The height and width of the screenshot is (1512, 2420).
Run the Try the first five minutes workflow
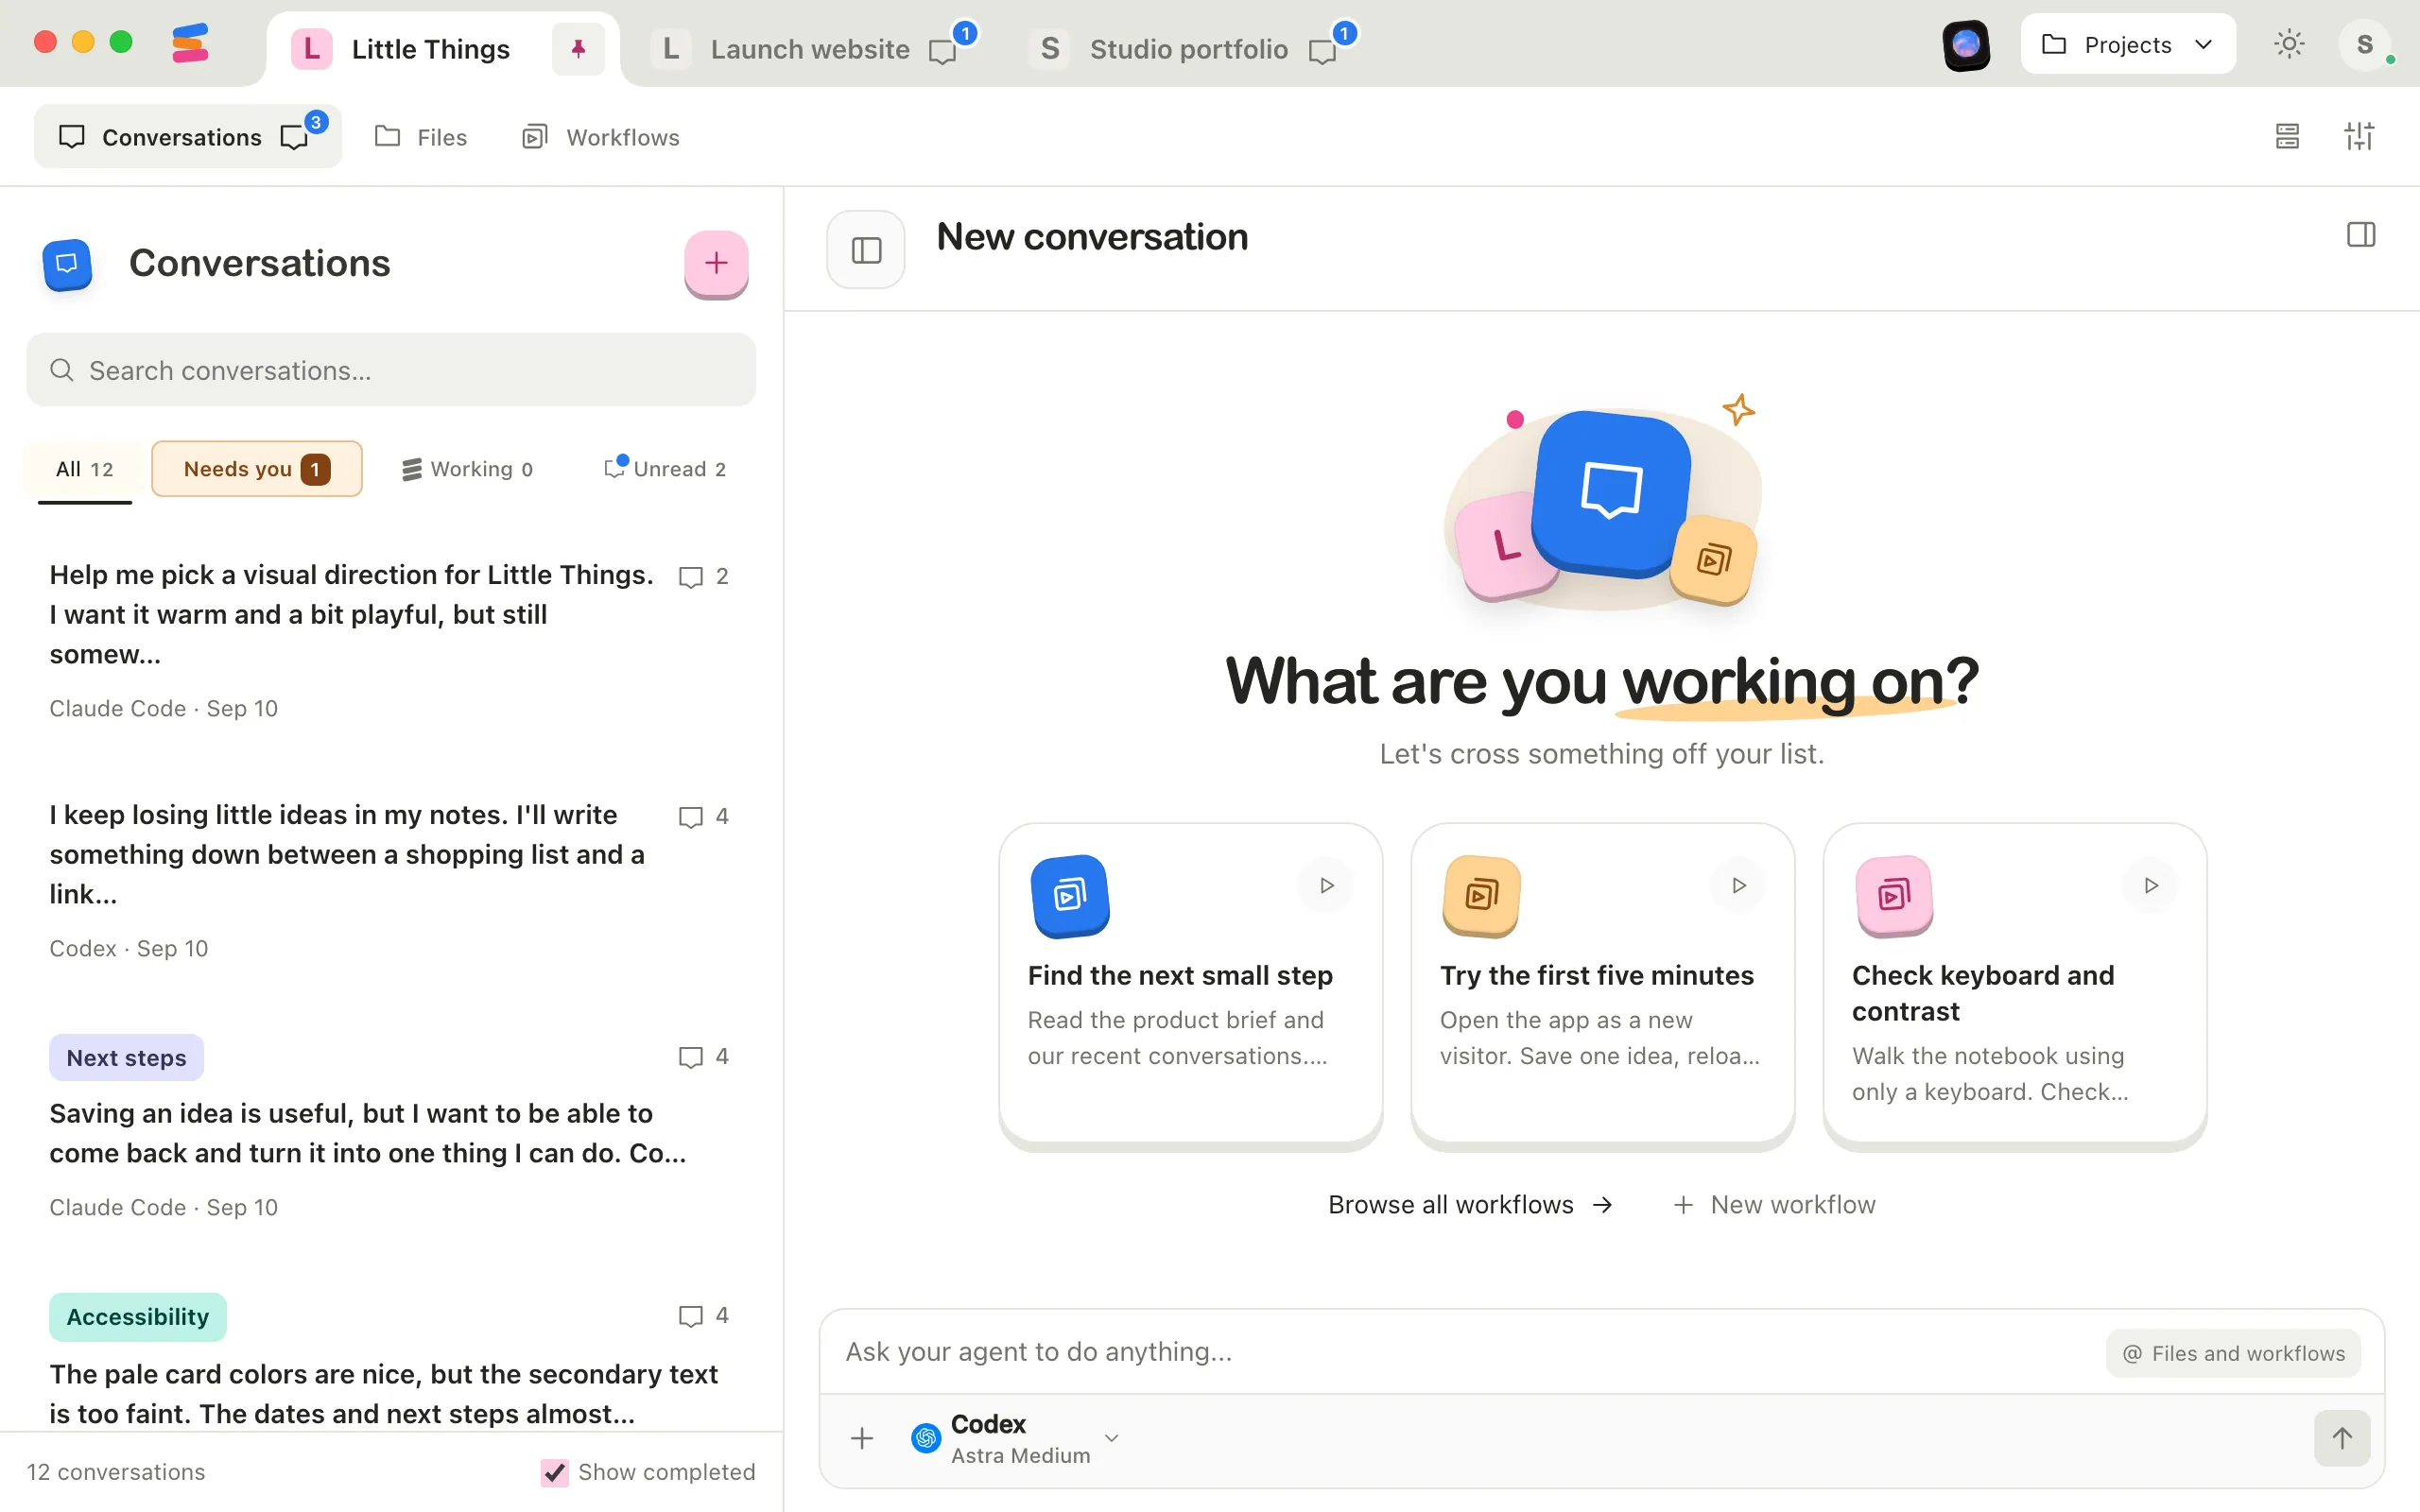(x=1739, y=885)
